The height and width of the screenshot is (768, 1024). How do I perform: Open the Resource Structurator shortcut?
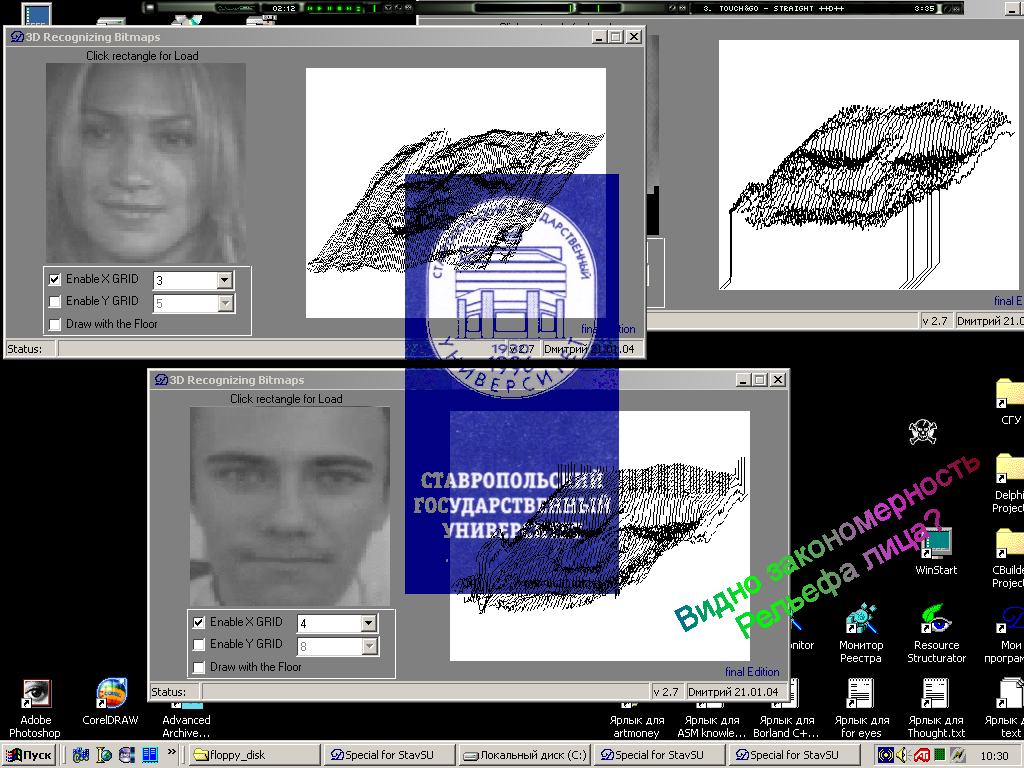[x=936, y=620]
